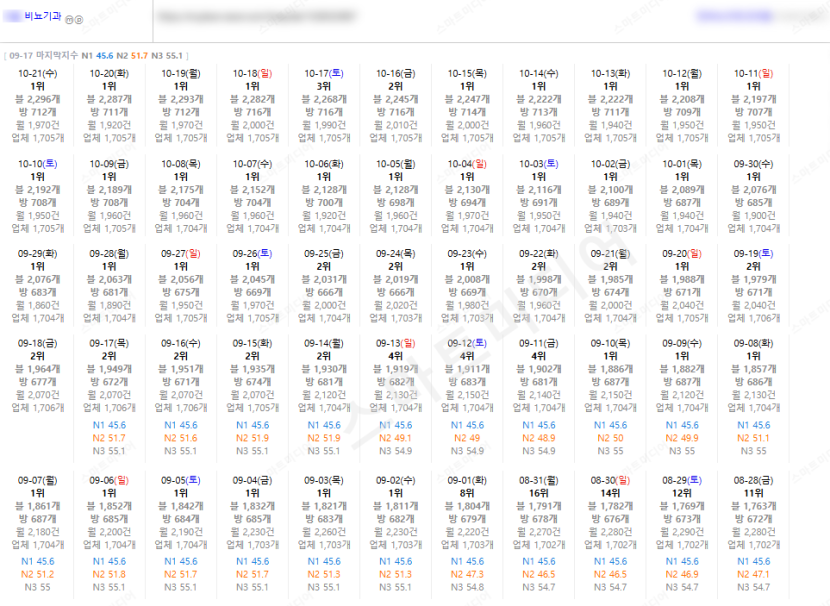Image resolution: width=830 pixels, height=606 pixels.
Task: Click the 09-13(일) date cell
Action: tap(396, 343)
